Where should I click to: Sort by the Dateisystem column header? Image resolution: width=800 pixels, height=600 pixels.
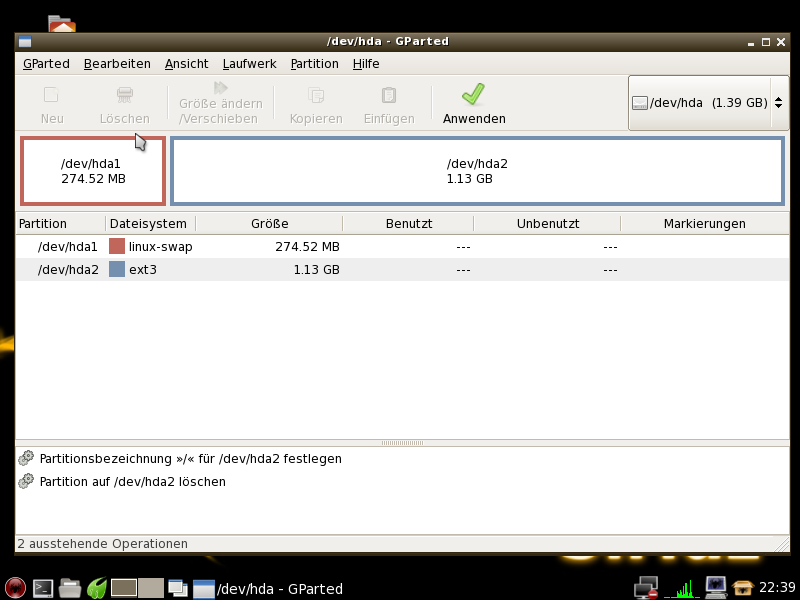[x=151, y=223]
